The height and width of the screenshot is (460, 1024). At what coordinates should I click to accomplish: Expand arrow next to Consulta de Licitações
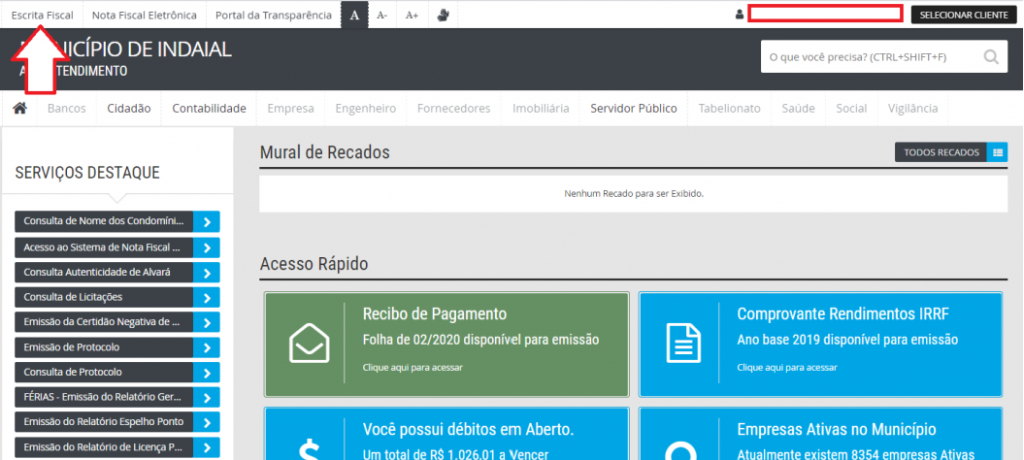pos(206,297)
